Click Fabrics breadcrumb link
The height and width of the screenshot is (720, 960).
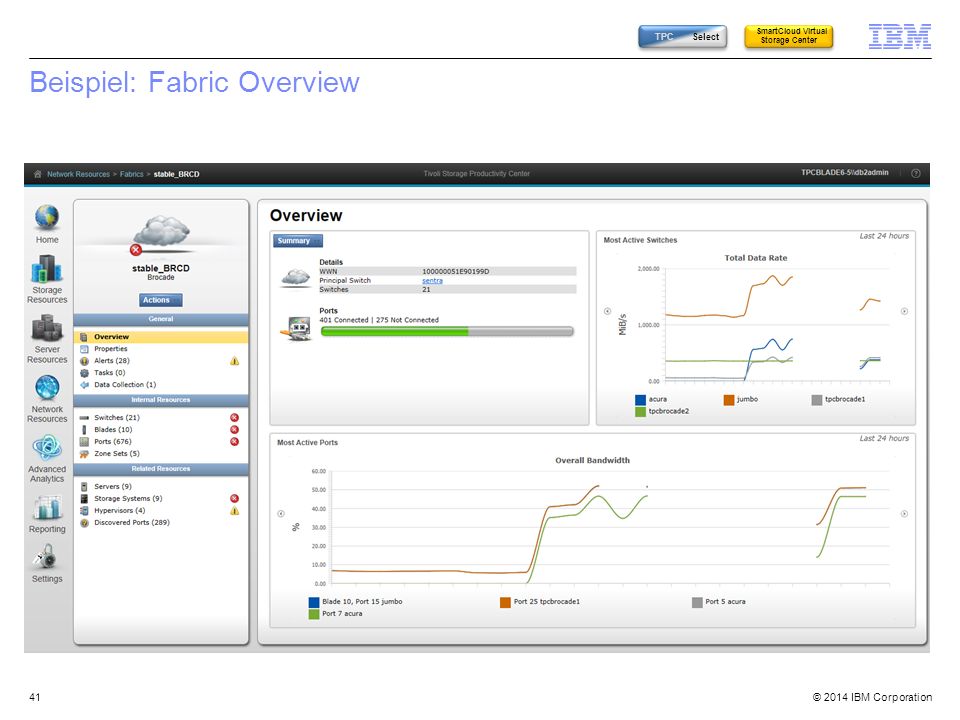[x=132, y=174]
